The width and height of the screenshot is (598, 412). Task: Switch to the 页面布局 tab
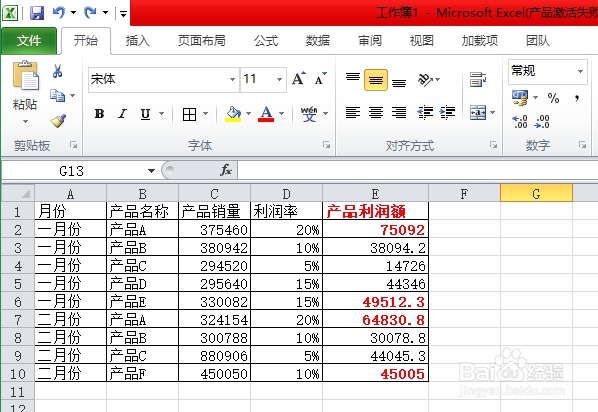pyautogui.click(x=202, y=40)
